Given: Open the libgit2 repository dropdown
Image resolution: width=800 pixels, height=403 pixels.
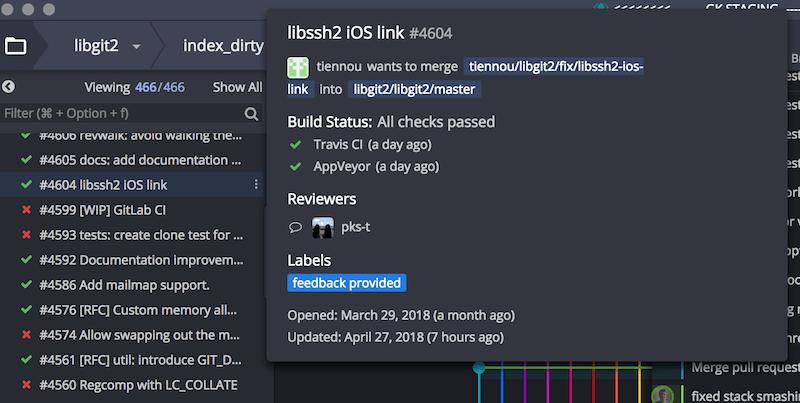Looking at the screenshot, I should pos(108,46).
